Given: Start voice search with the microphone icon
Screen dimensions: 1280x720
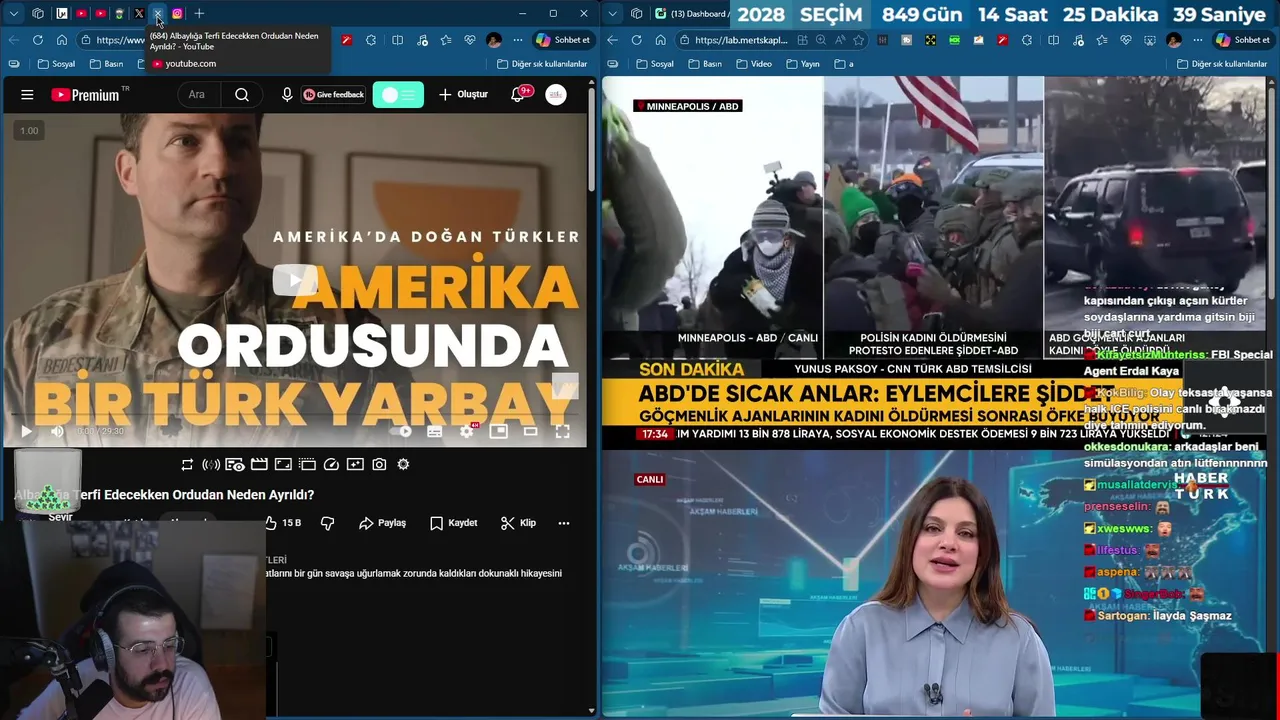Looking at the screenshot, I should point(287,95).
